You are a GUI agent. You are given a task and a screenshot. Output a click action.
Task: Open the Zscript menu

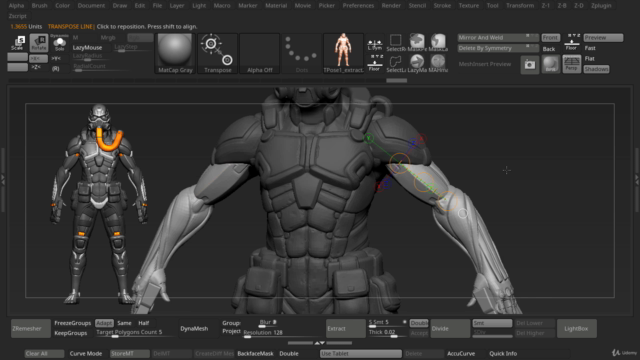18,16
